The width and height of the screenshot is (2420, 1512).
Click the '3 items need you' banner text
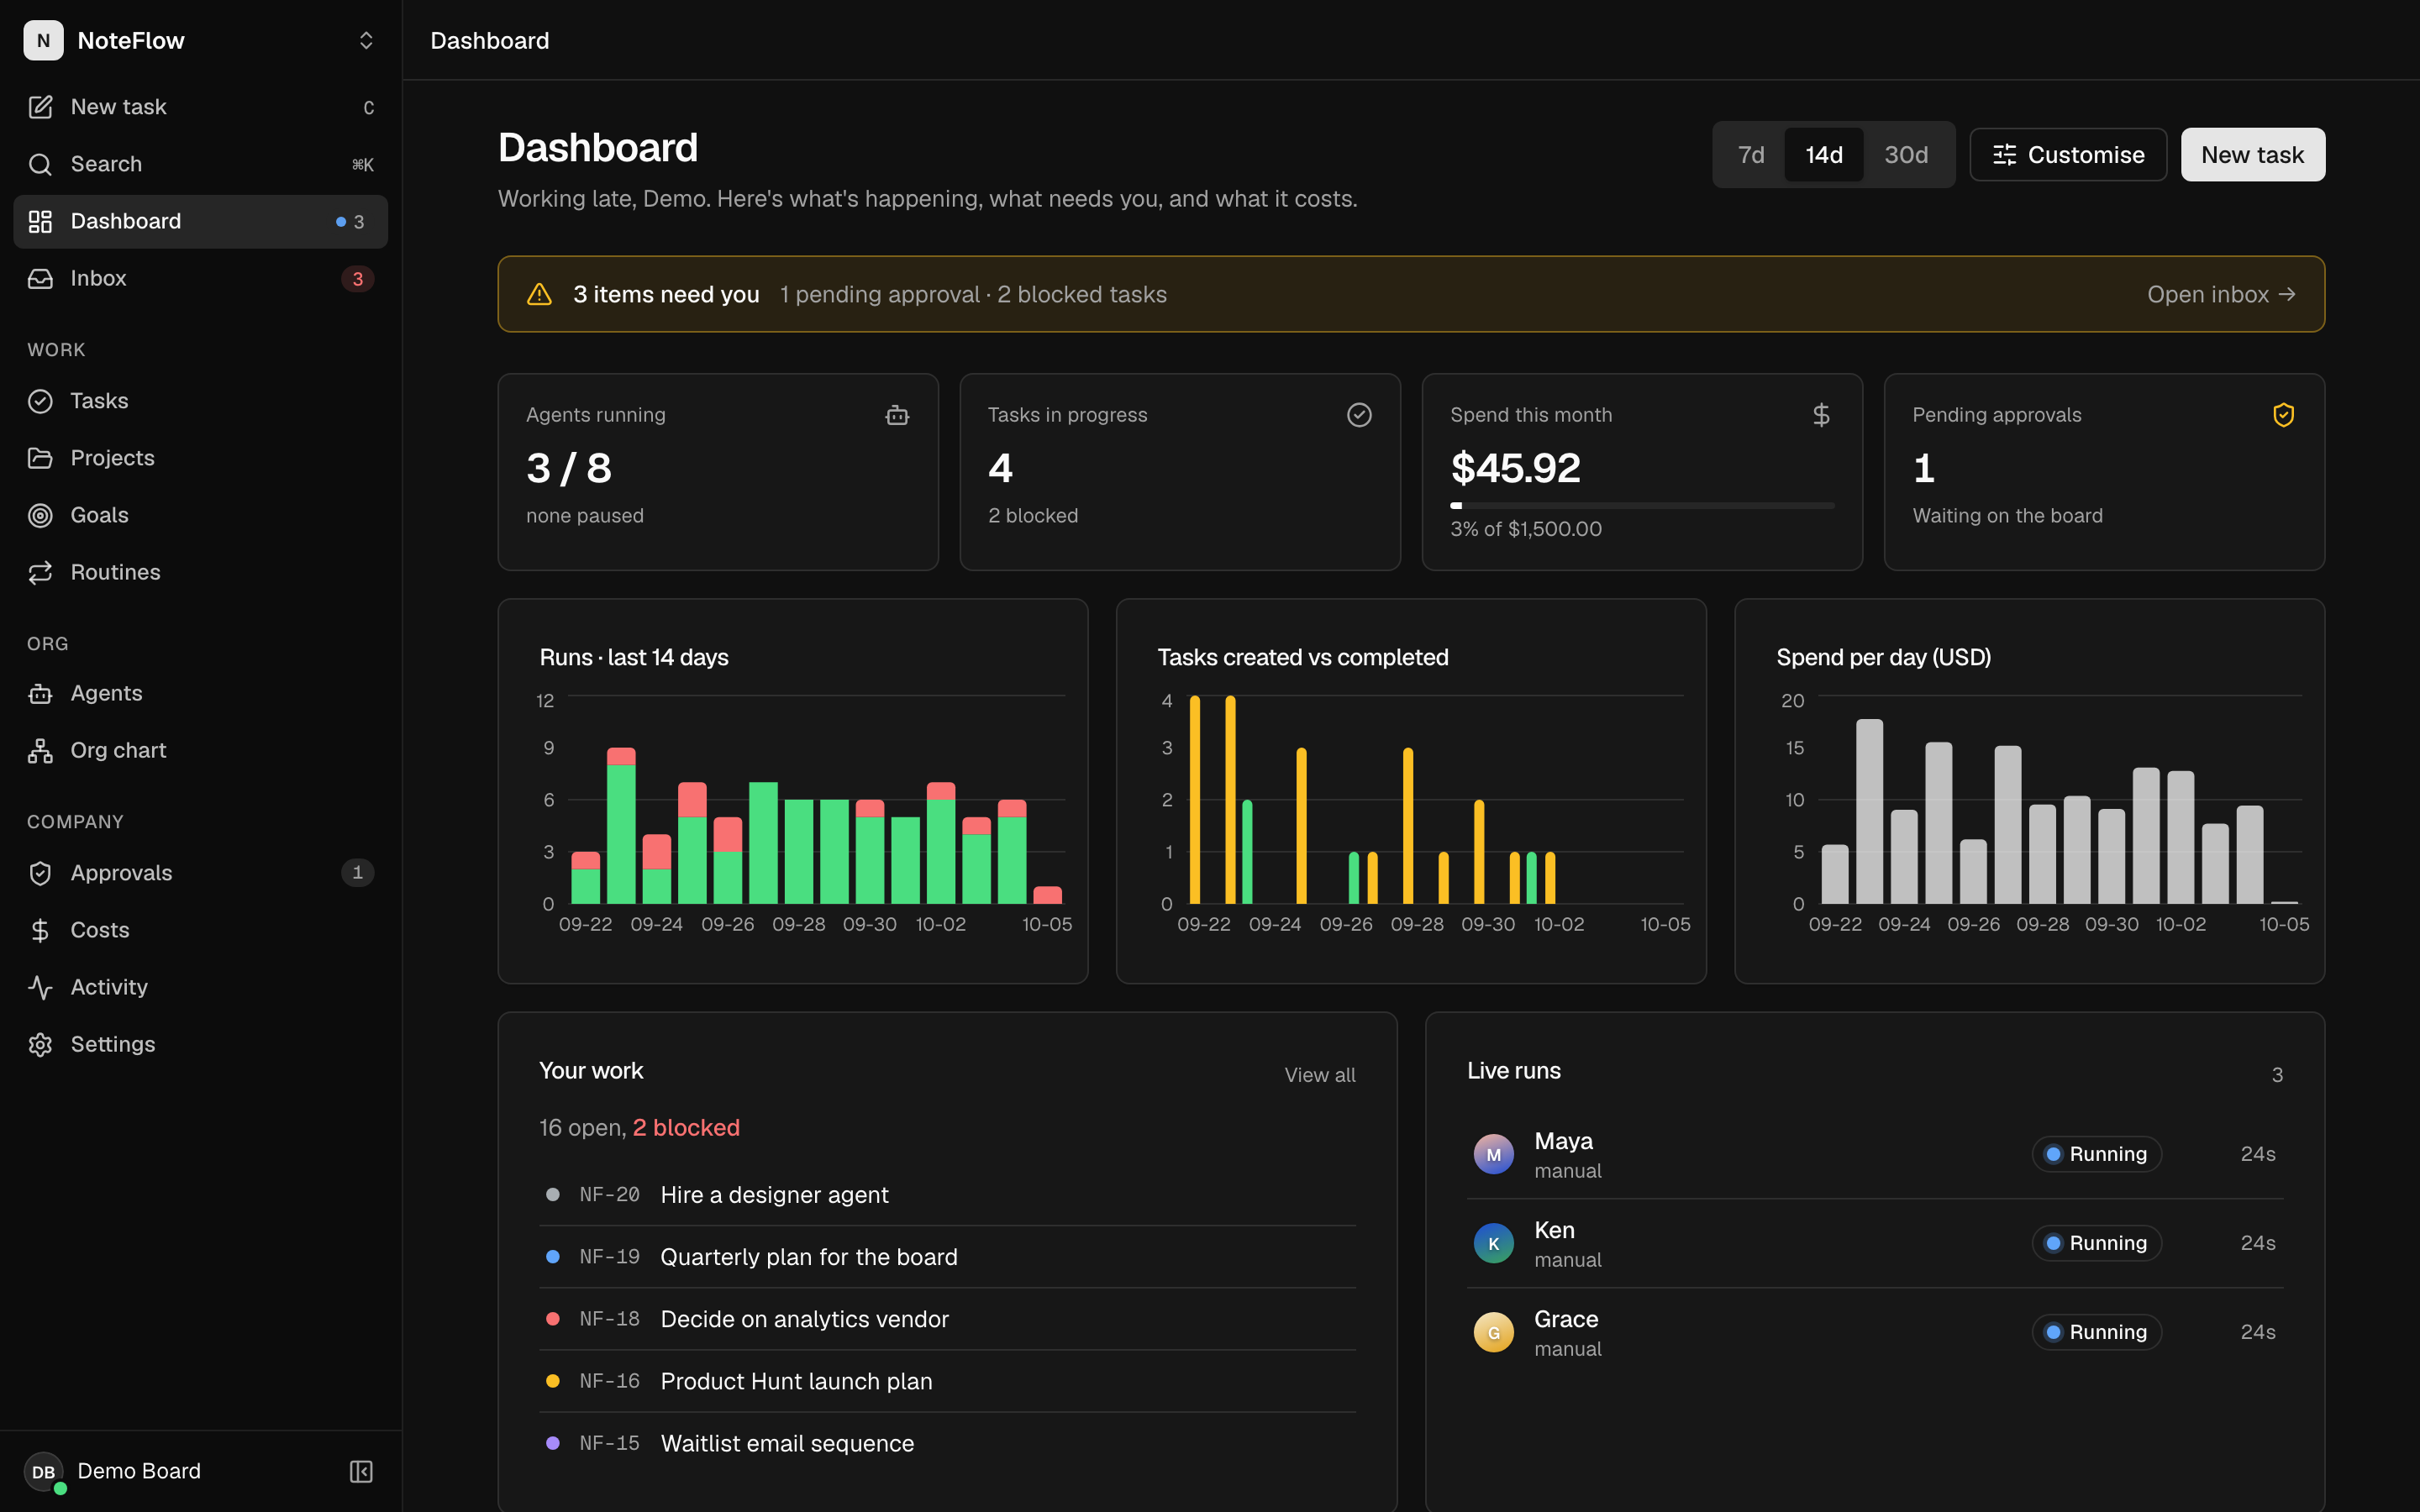(x=666, y=294)
